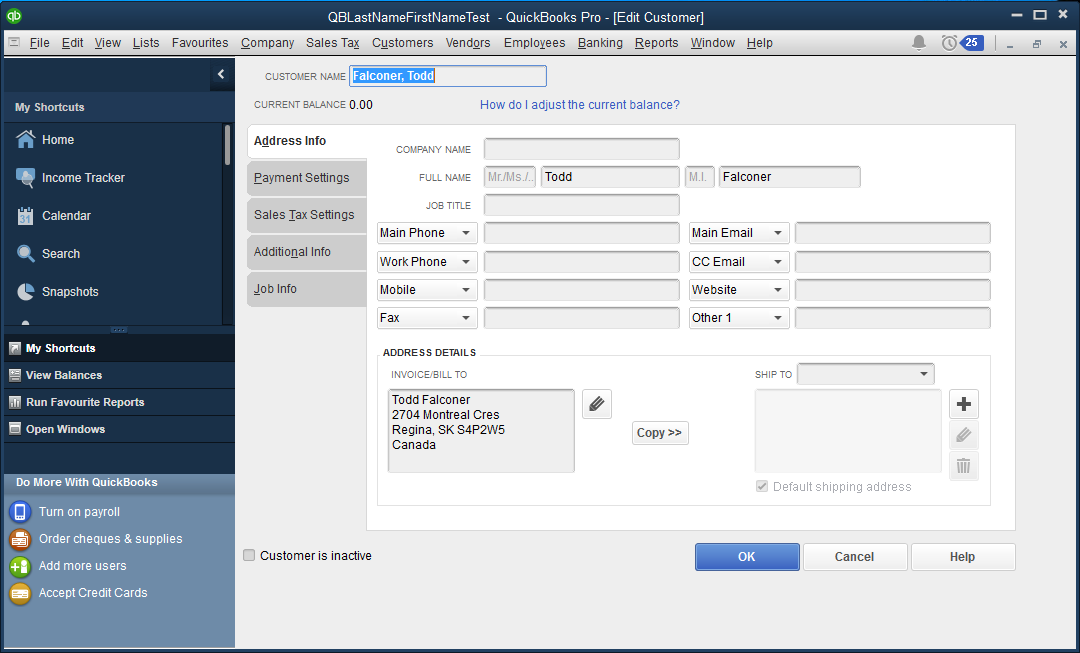Viewport: 1080px width, 653px height.
Task: Toggle the Default shipping address checkbox
Action: point(762,486)
